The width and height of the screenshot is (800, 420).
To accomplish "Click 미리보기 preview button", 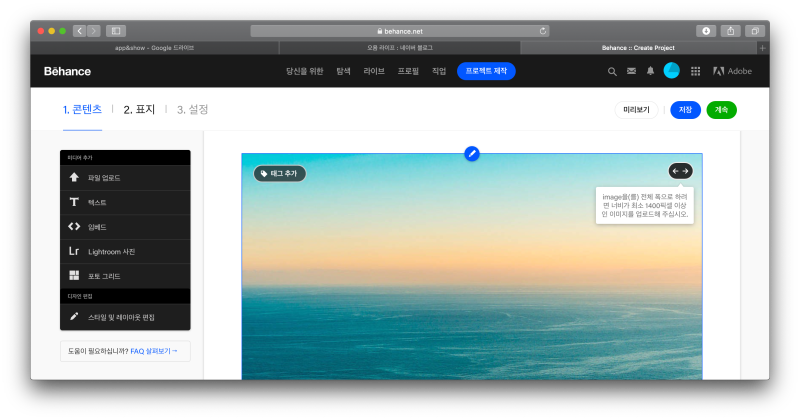I will tap(636, 110).
